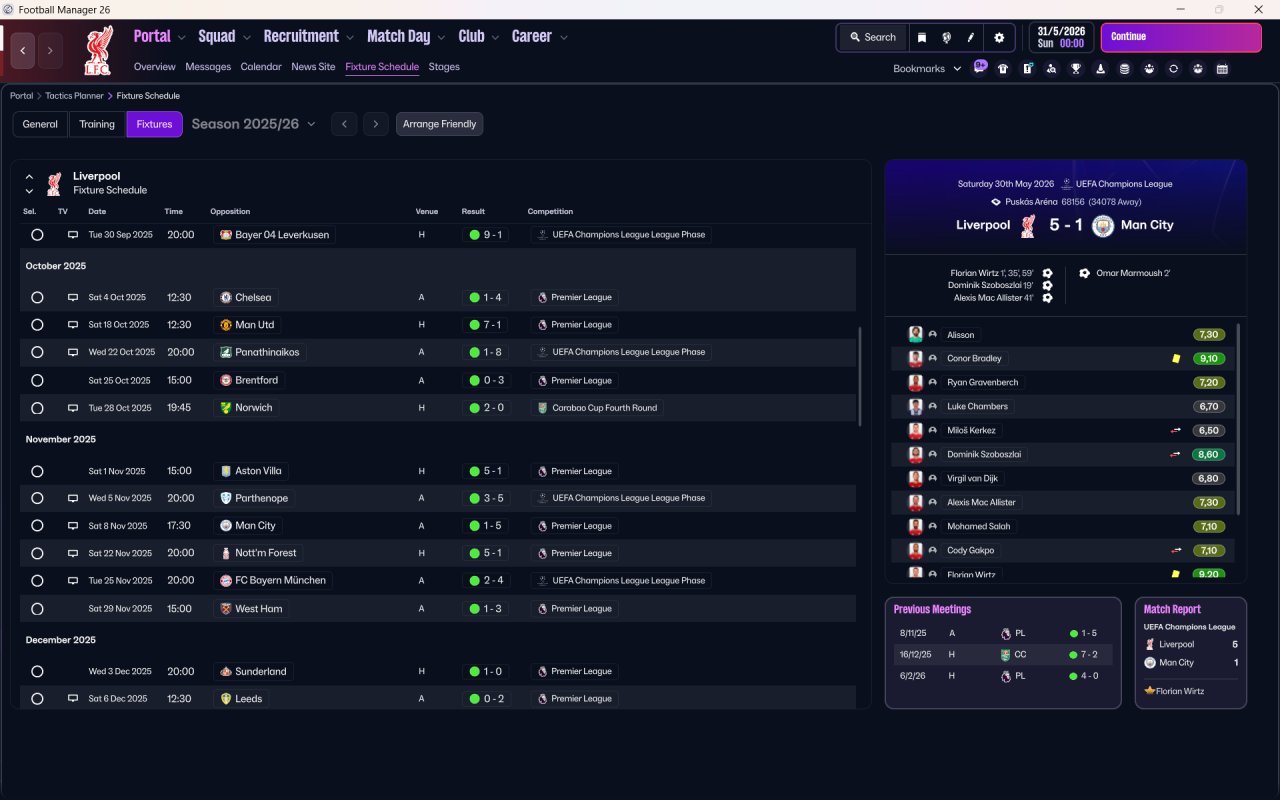Screen dimensions: 1280x800
Task: Open the Bookmarks dropdown
Action: click(927, 69)
